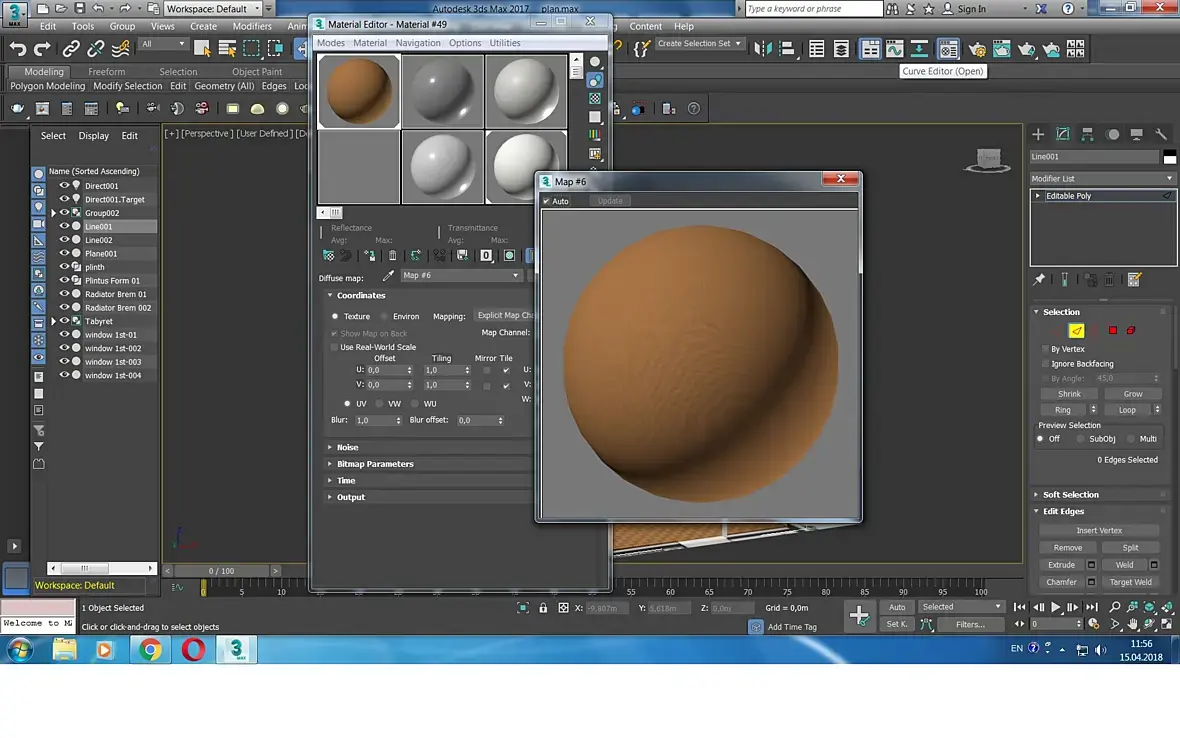Click the Undo arrow in main toolbar

point(17,48)
